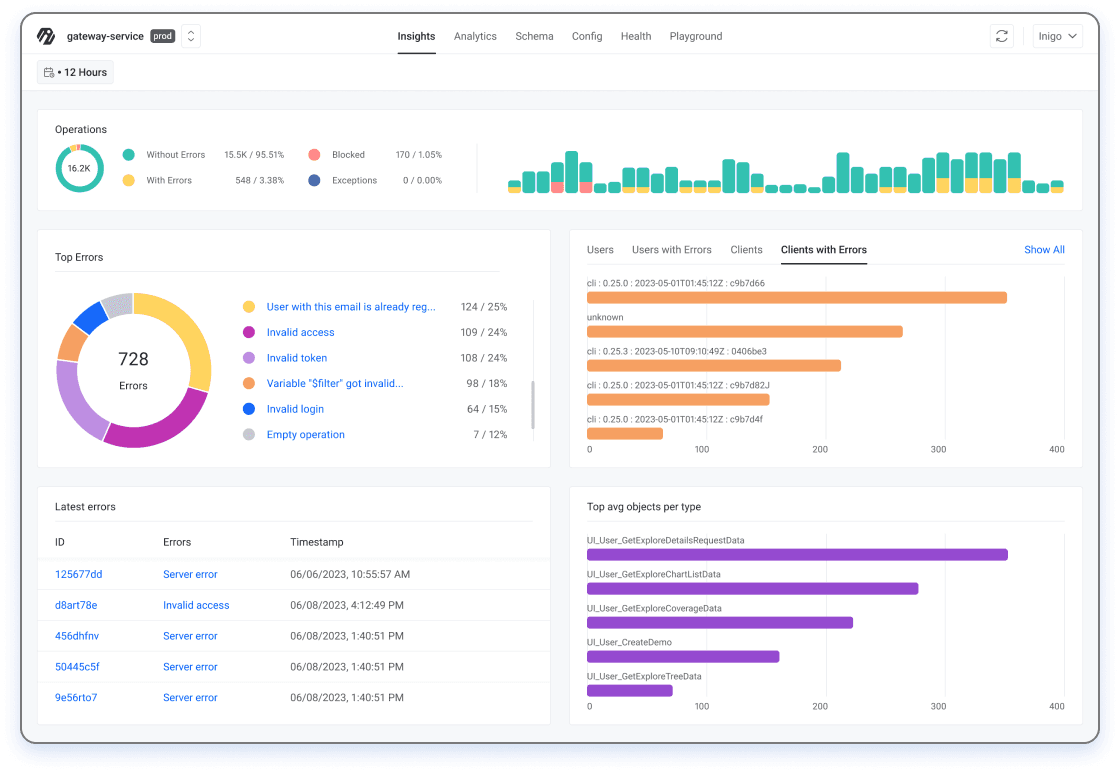Click the UI_User_GetExploreTreeData bar
This screenshot has width=1120, height=772.
click(629, 691)
